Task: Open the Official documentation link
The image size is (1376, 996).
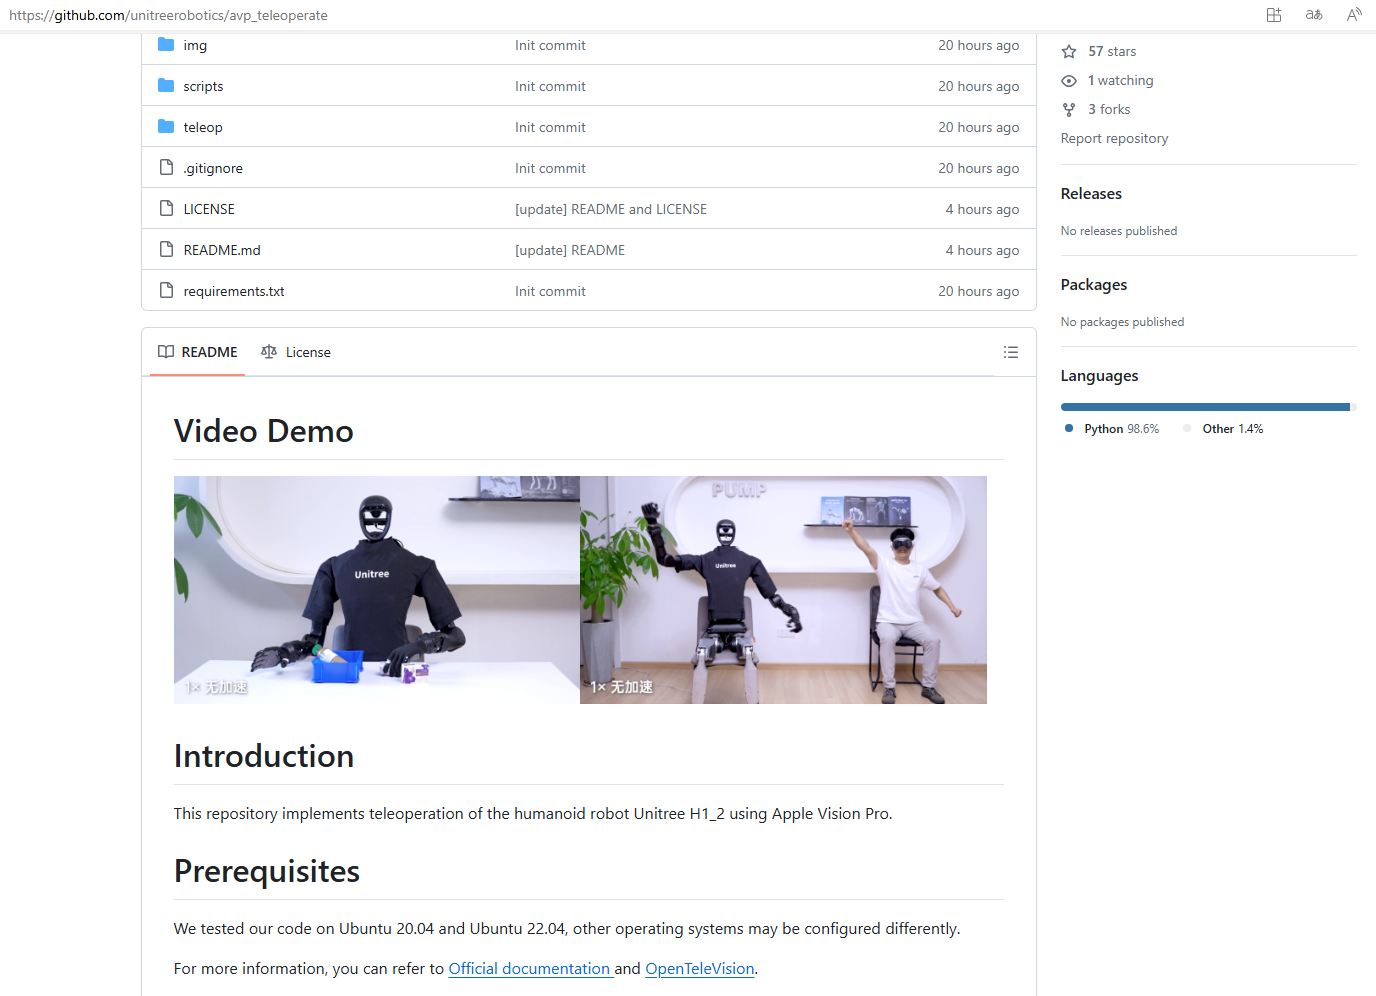Action: pyautogui.click(x=530, y=968)
